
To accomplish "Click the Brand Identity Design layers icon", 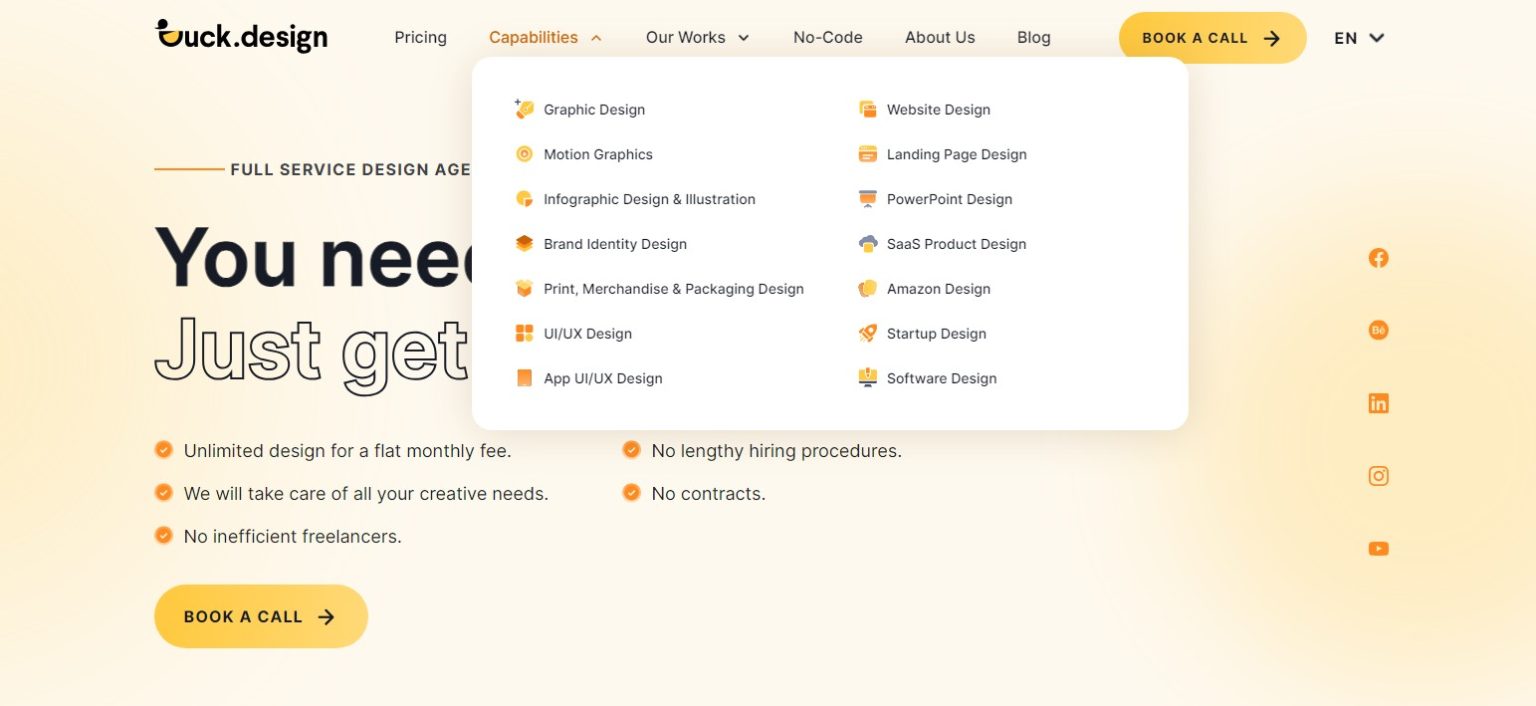I will coord(524,244).
